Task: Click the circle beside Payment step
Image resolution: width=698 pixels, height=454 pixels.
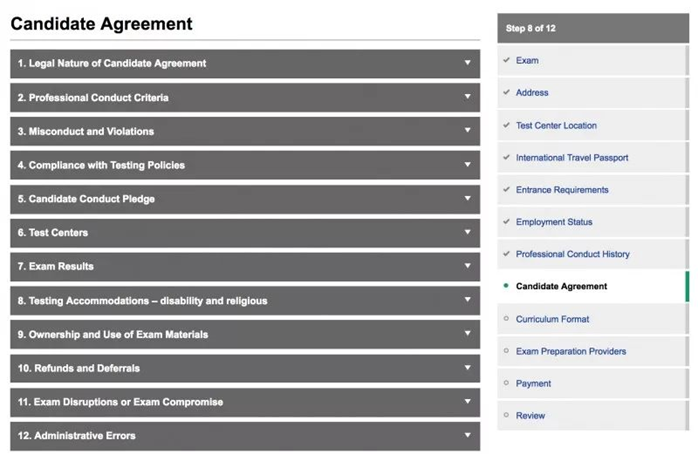Action: click(507, 383)
